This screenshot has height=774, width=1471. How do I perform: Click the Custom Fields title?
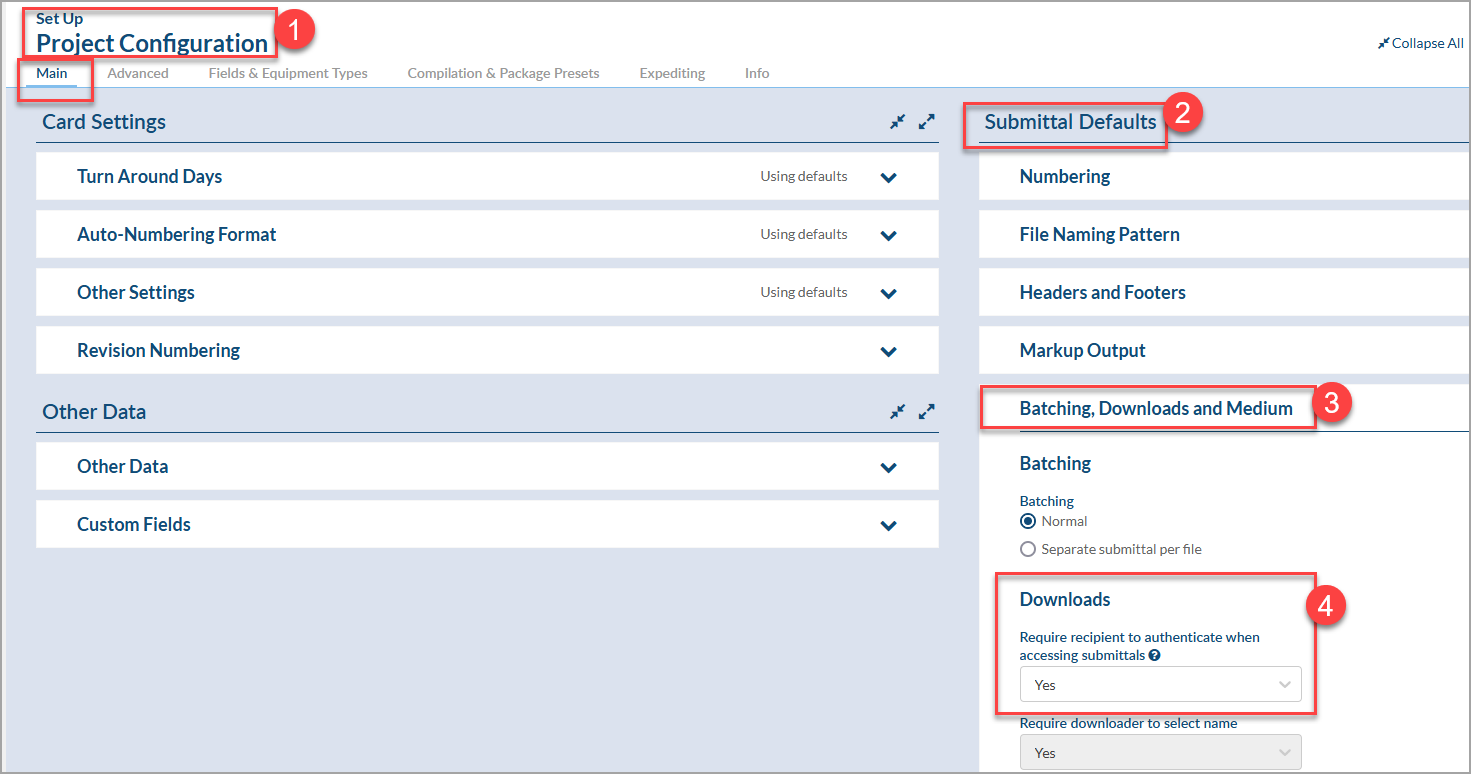click(134, 524)
